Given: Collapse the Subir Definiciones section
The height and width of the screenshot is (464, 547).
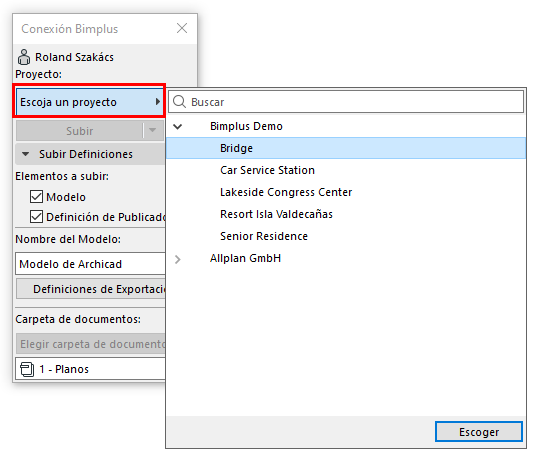Looking at the screenshot, I should (25, 154).
